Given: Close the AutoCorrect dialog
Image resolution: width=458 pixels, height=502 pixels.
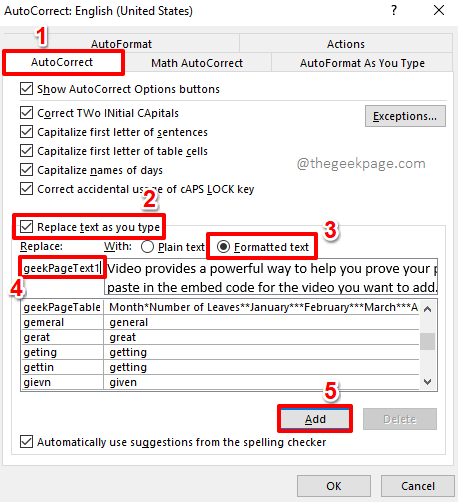Looking at the screenshot, I should point(439,10).
